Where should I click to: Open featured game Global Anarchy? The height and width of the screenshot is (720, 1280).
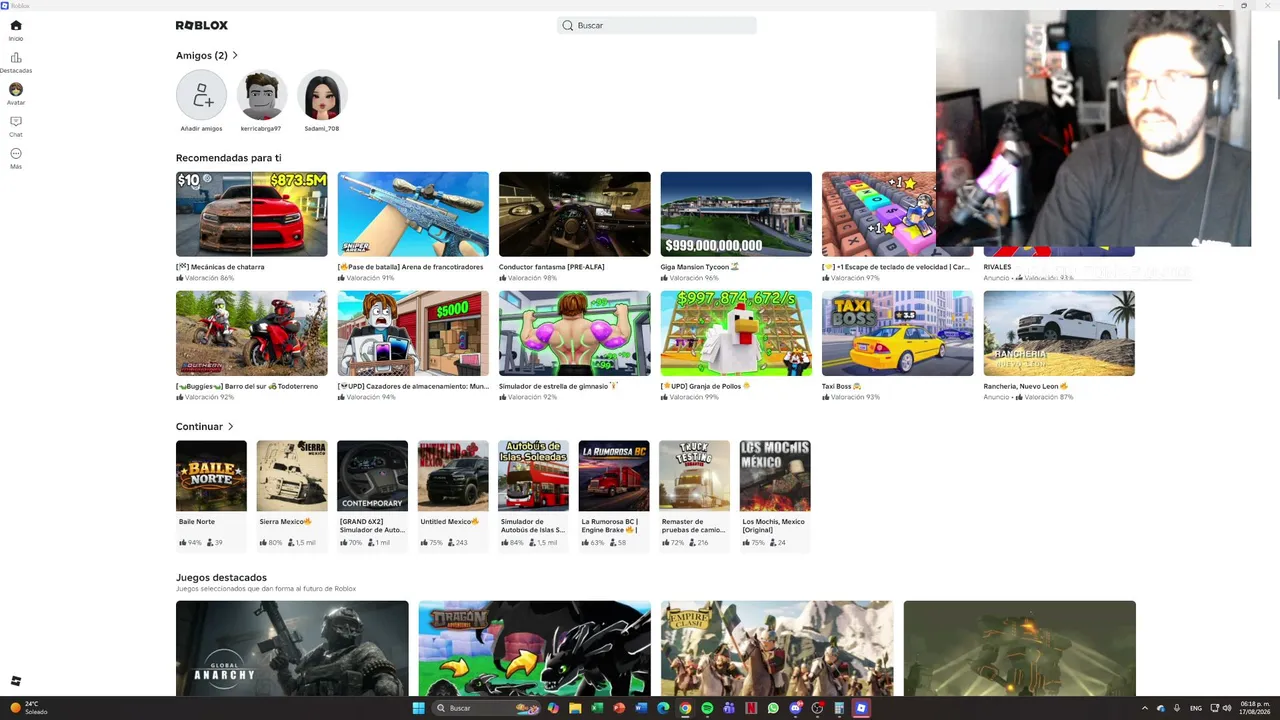click(x=292, y=648)
